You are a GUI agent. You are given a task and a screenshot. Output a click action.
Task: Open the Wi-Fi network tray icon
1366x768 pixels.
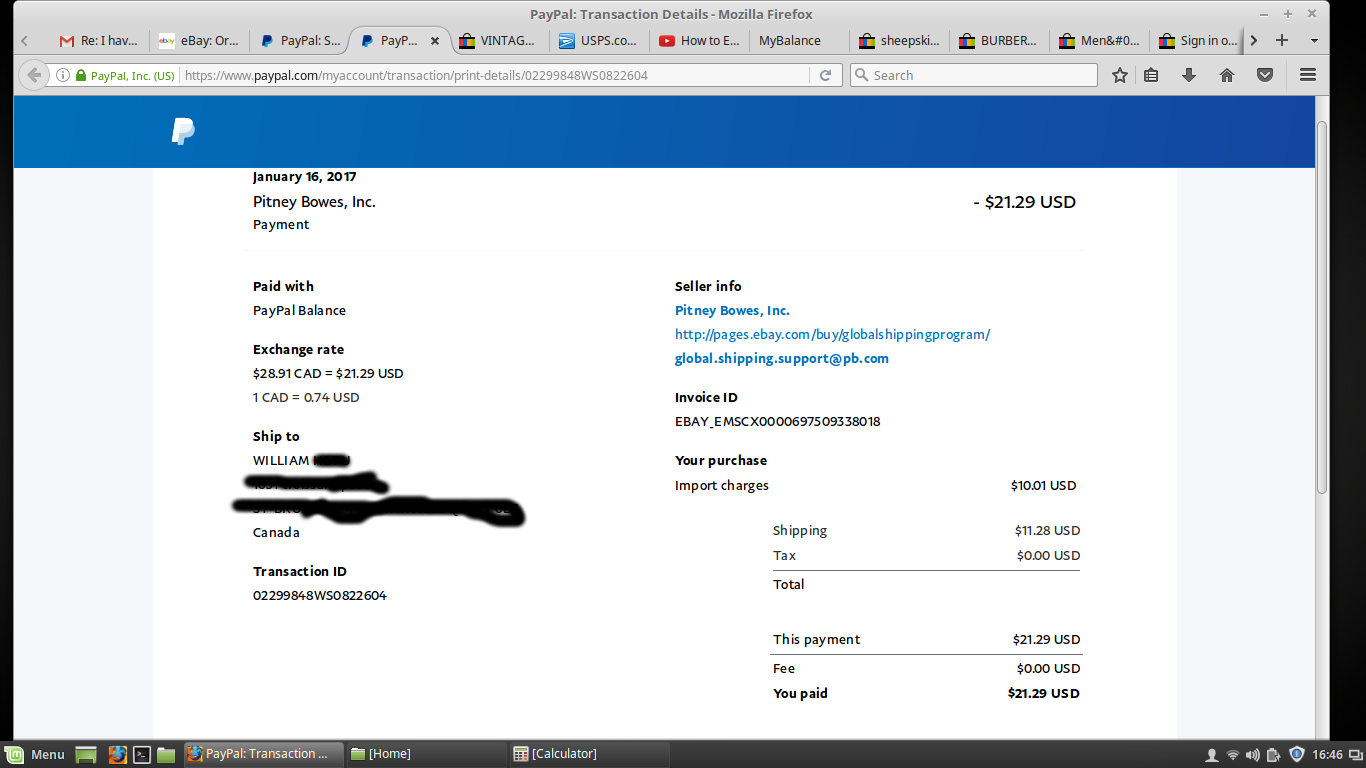(1232, 754)
